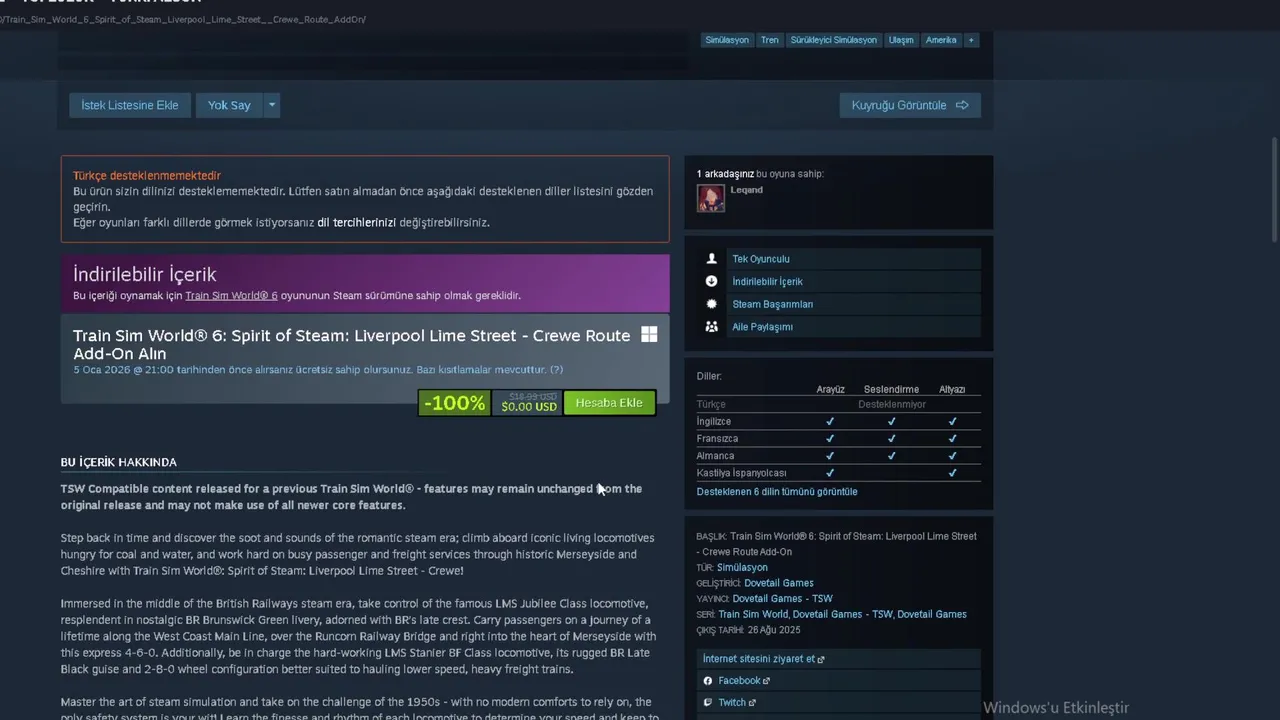This screenshot has height=720, width=1280.
Task: Click Hesaba Ekle to claim the DLC
Action: tap(609, 403)
